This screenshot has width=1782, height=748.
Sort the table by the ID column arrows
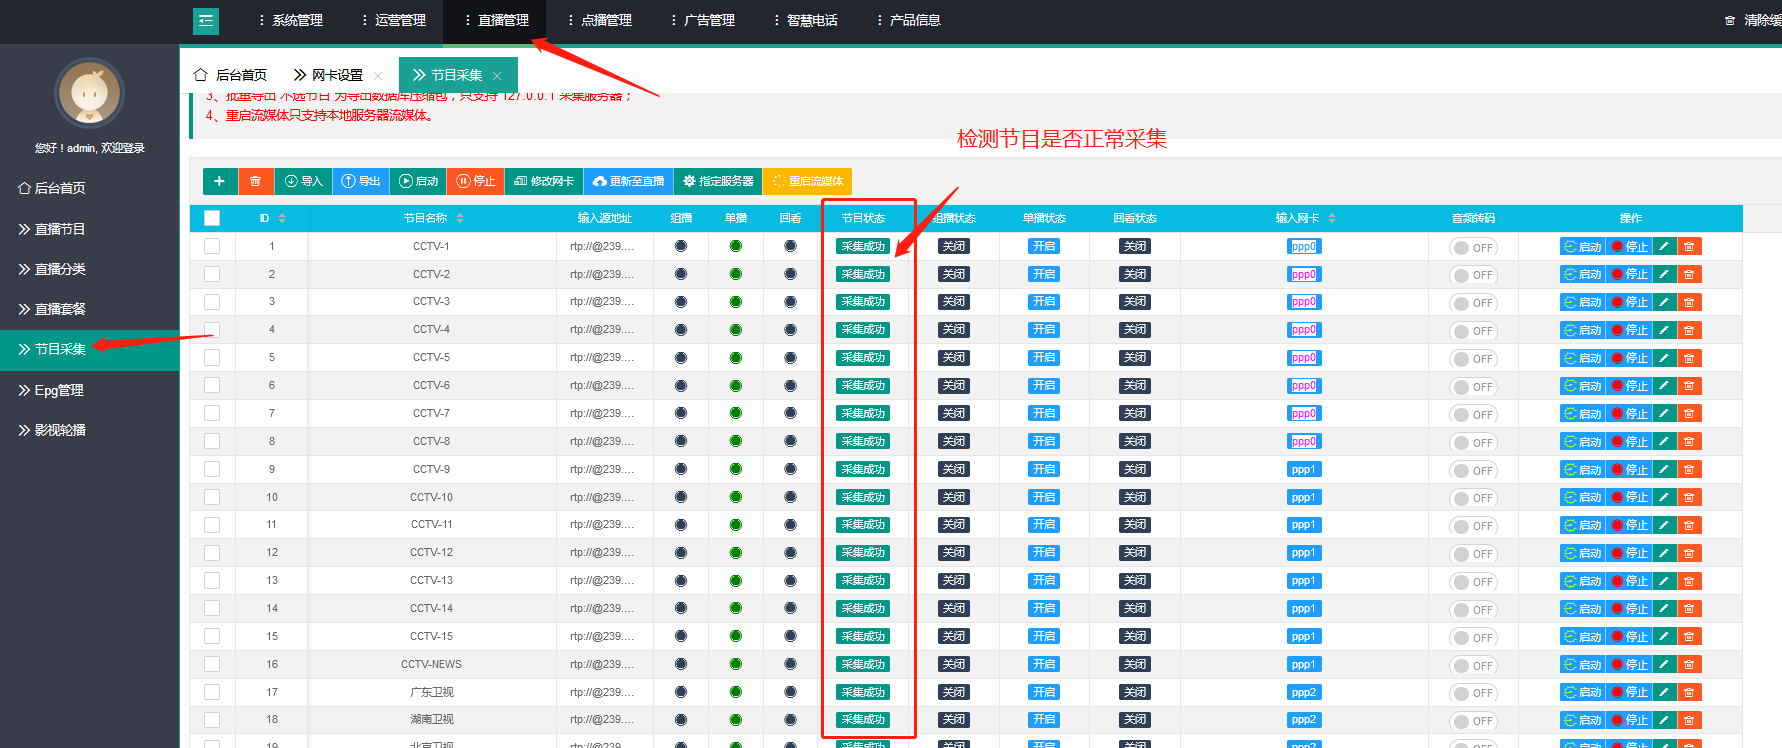[x=282, y=218]
